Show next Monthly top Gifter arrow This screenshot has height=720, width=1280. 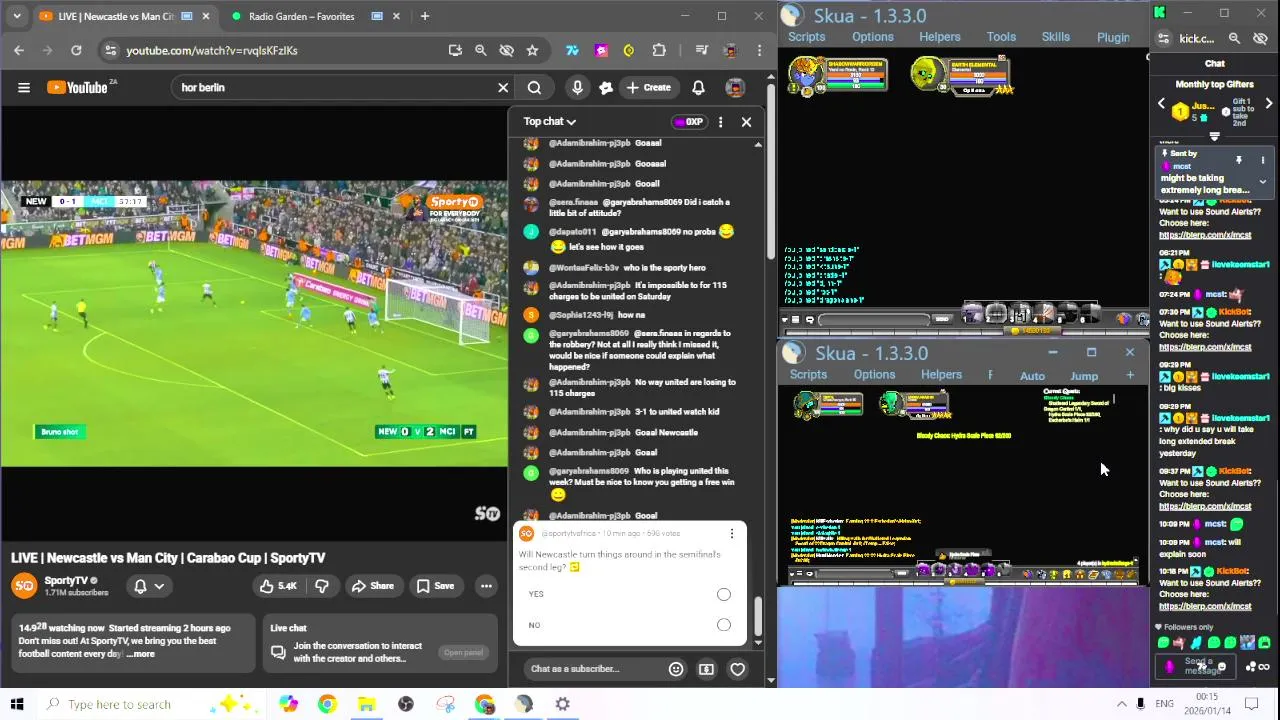click(1268, 104)
